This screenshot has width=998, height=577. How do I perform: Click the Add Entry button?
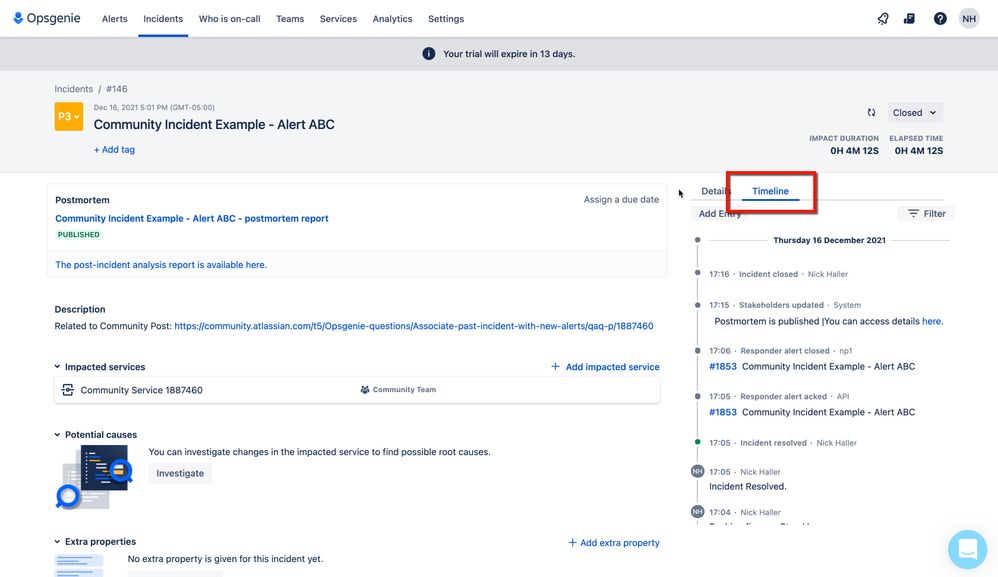(719, 214)
